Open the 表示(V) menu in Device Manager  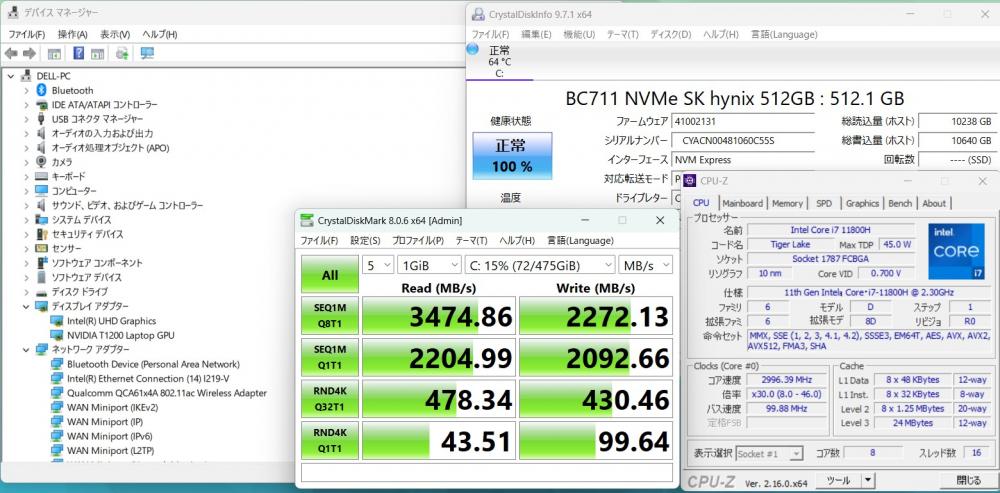click(115, 34)
